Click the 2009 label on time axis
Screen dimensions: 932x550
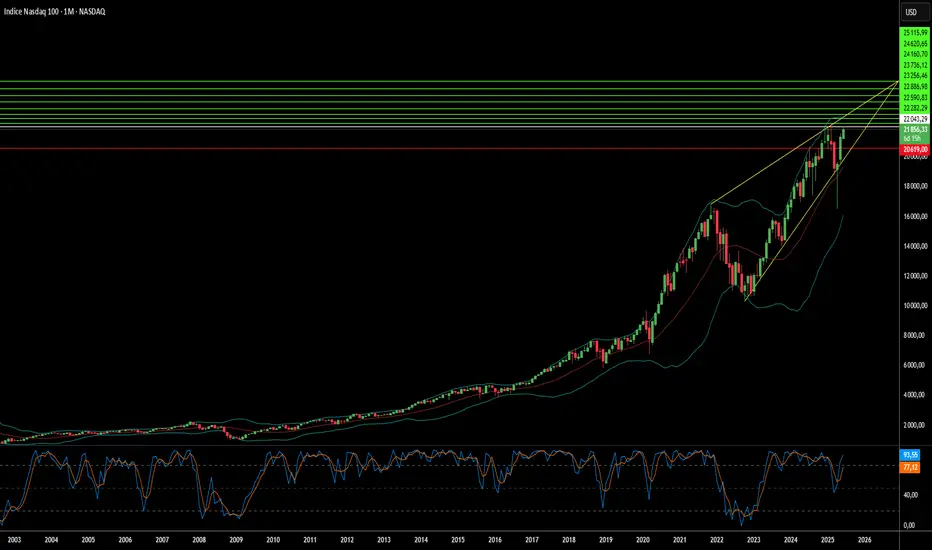pyautogui.click(x=236, y=540)
